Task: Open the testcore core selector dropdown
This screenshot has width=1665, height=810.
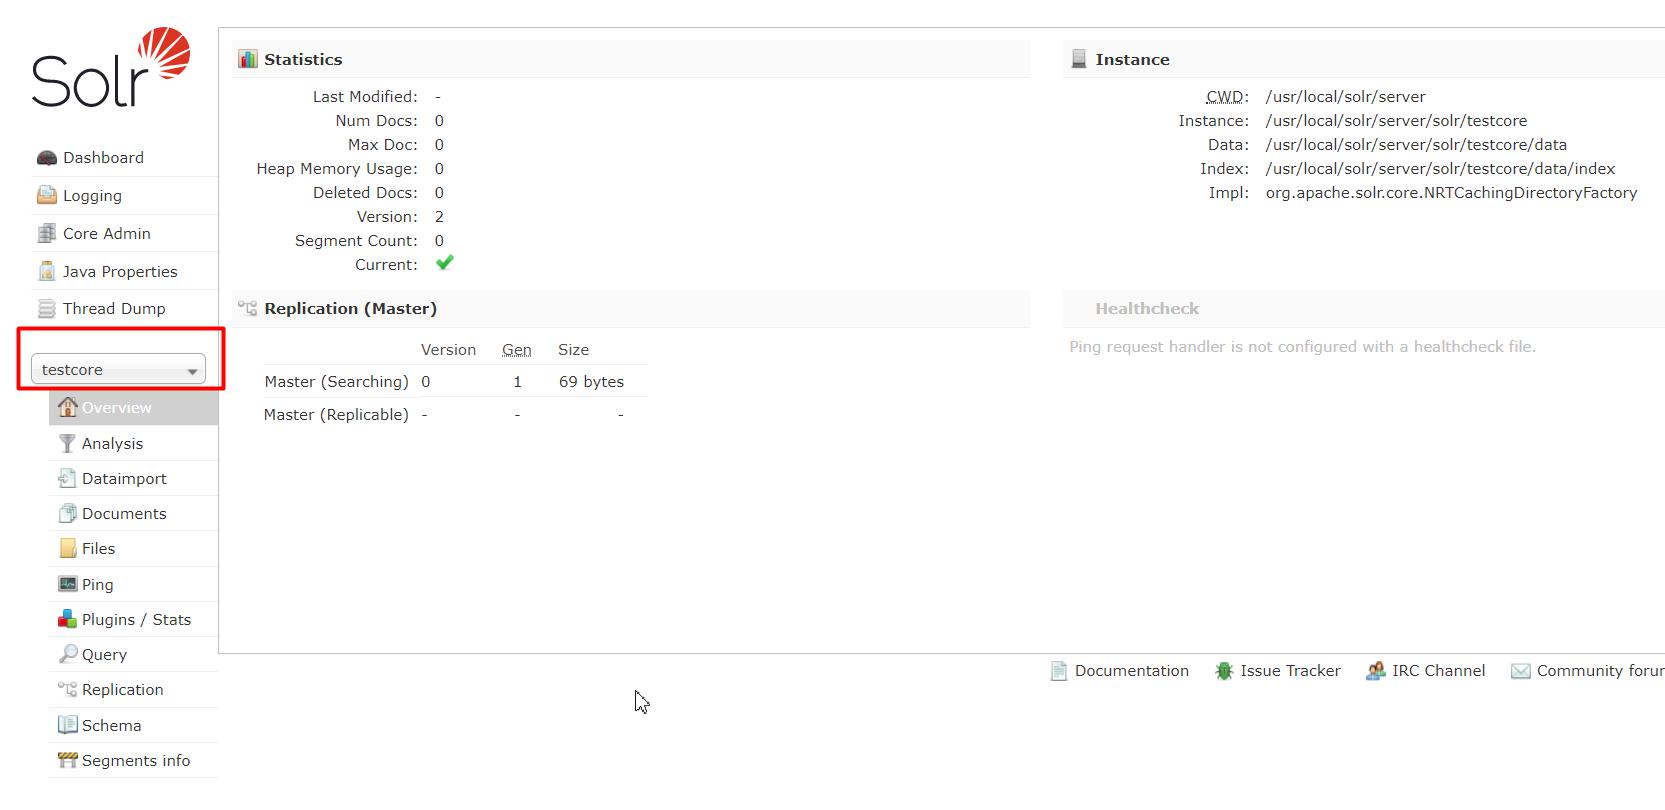Action: point(118,369)
